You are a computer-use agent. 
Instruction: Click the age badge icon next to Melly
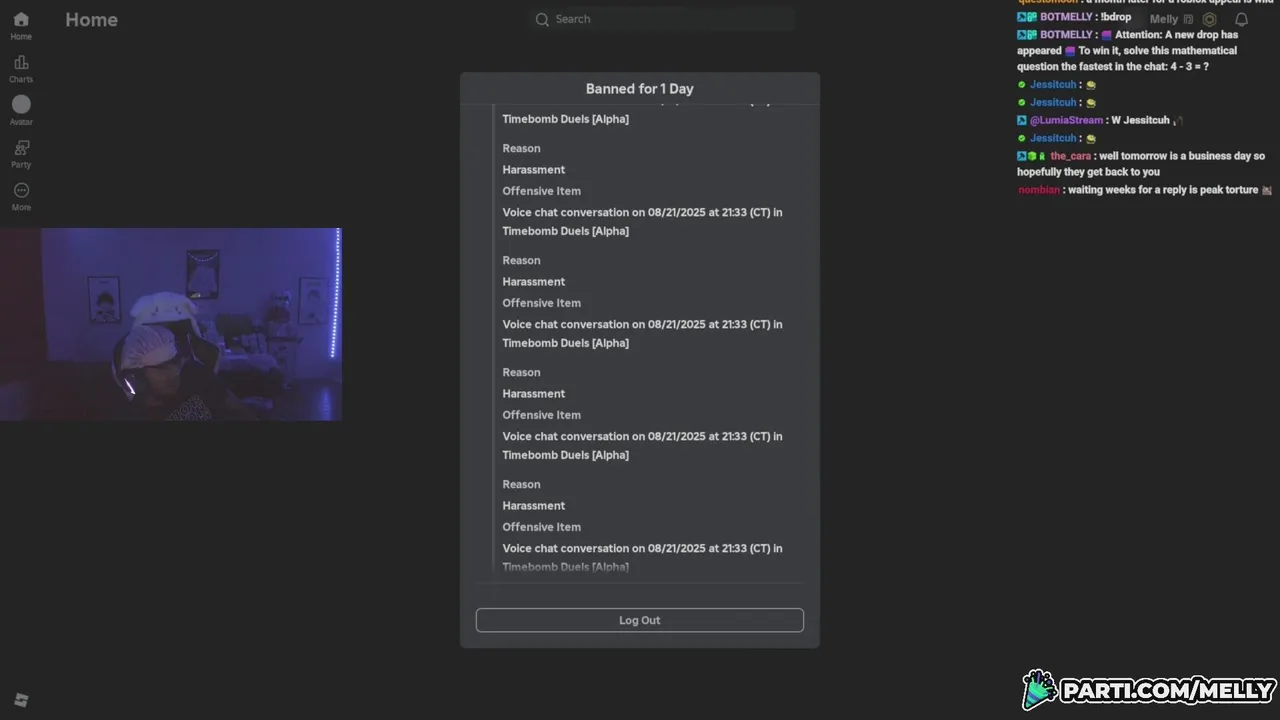1188,19
